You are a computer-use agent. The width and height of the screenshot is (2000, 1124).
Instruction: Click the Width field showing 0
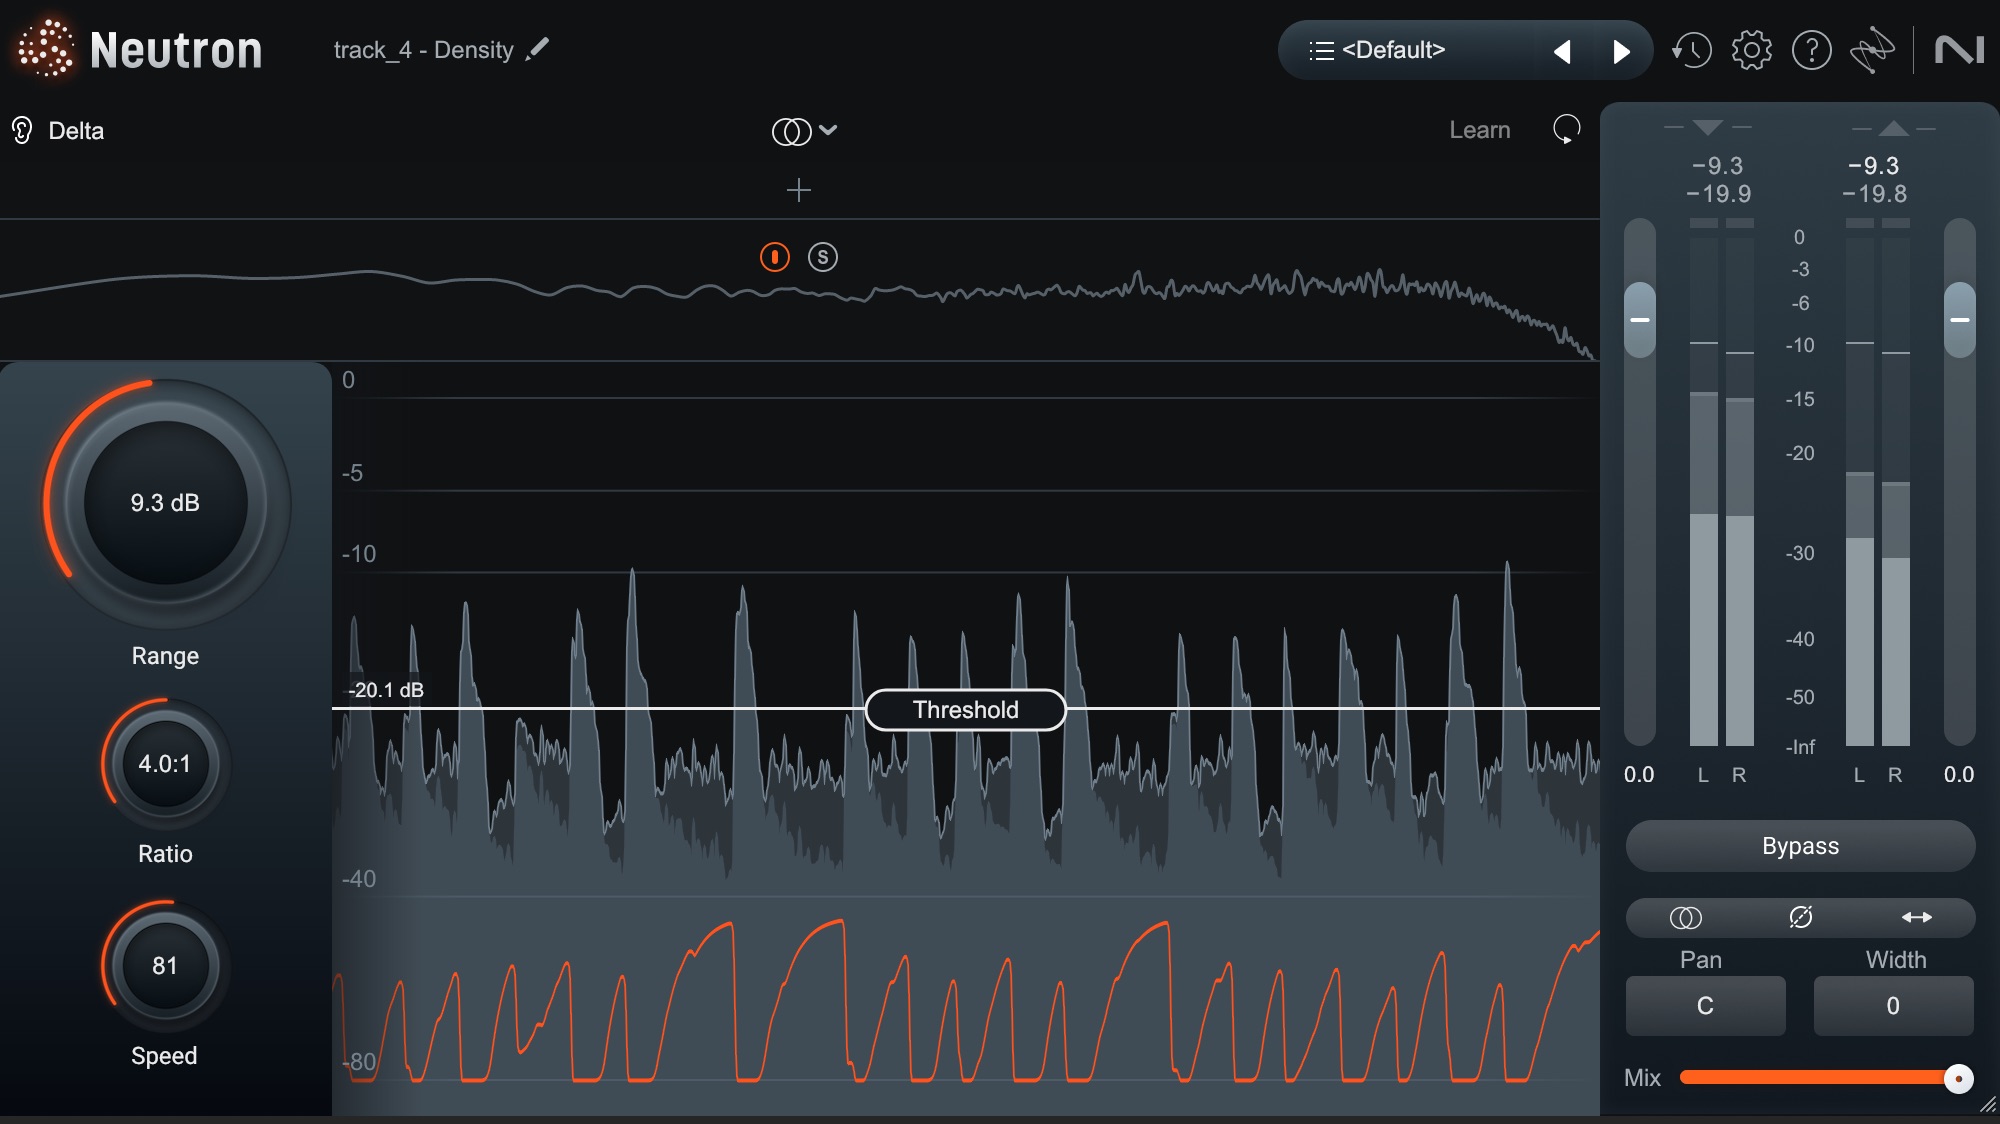point(1893,1006)
